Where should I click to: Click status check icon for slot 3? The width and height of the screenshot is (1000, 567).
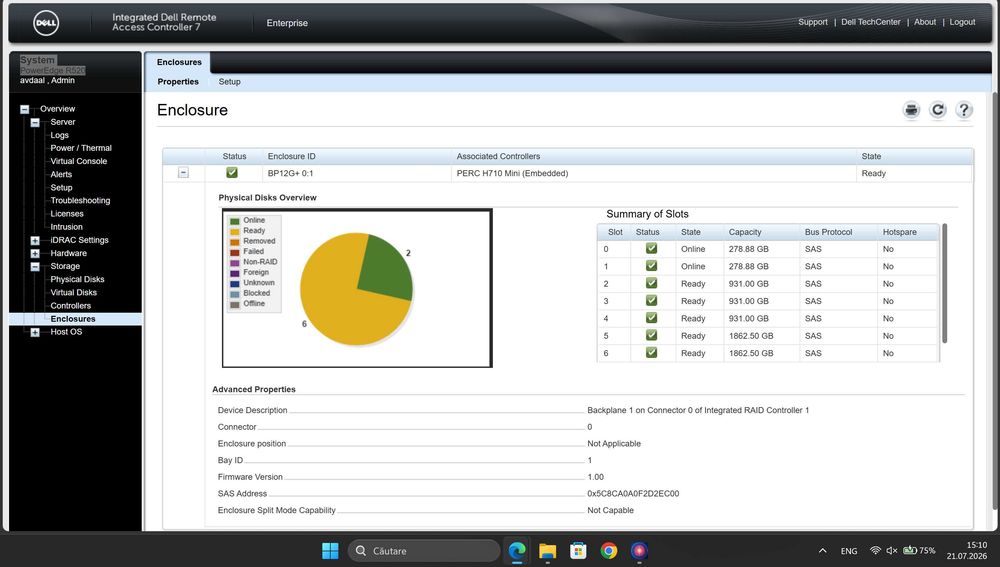coord(651,300)
